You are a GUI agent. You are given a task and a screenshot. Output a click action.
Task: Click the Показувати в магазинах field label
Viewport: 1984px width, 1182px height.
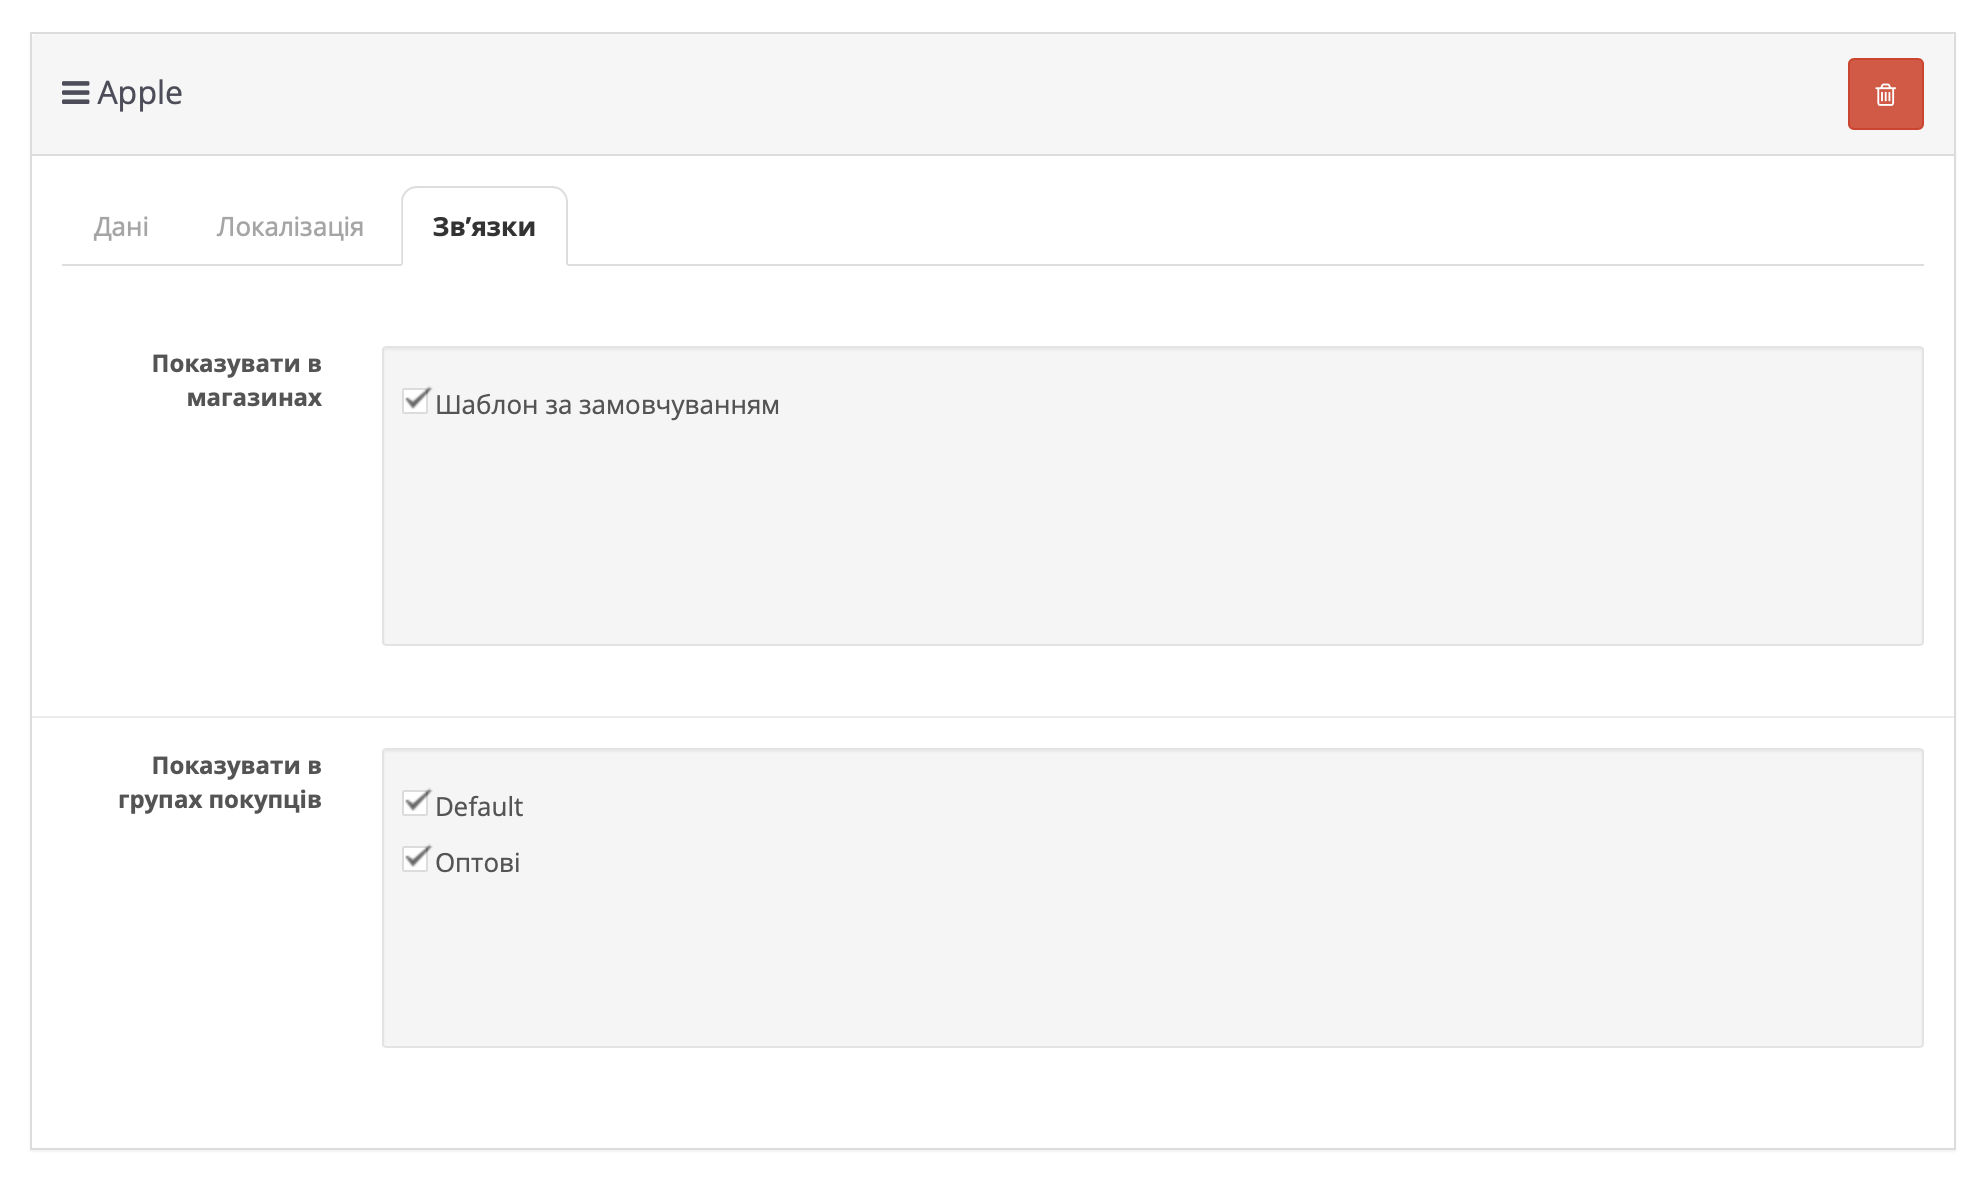pyautogui.click(x=237, y=380)
